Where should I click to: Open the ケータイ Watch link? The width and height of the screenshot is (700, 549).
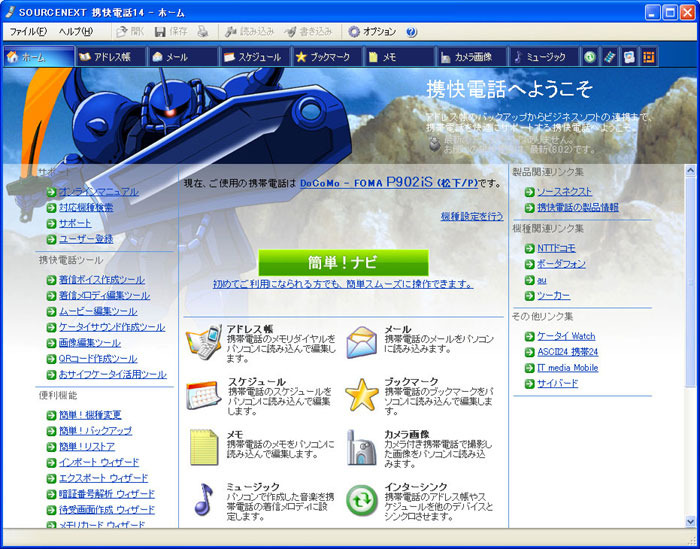[x=566, y=336]
